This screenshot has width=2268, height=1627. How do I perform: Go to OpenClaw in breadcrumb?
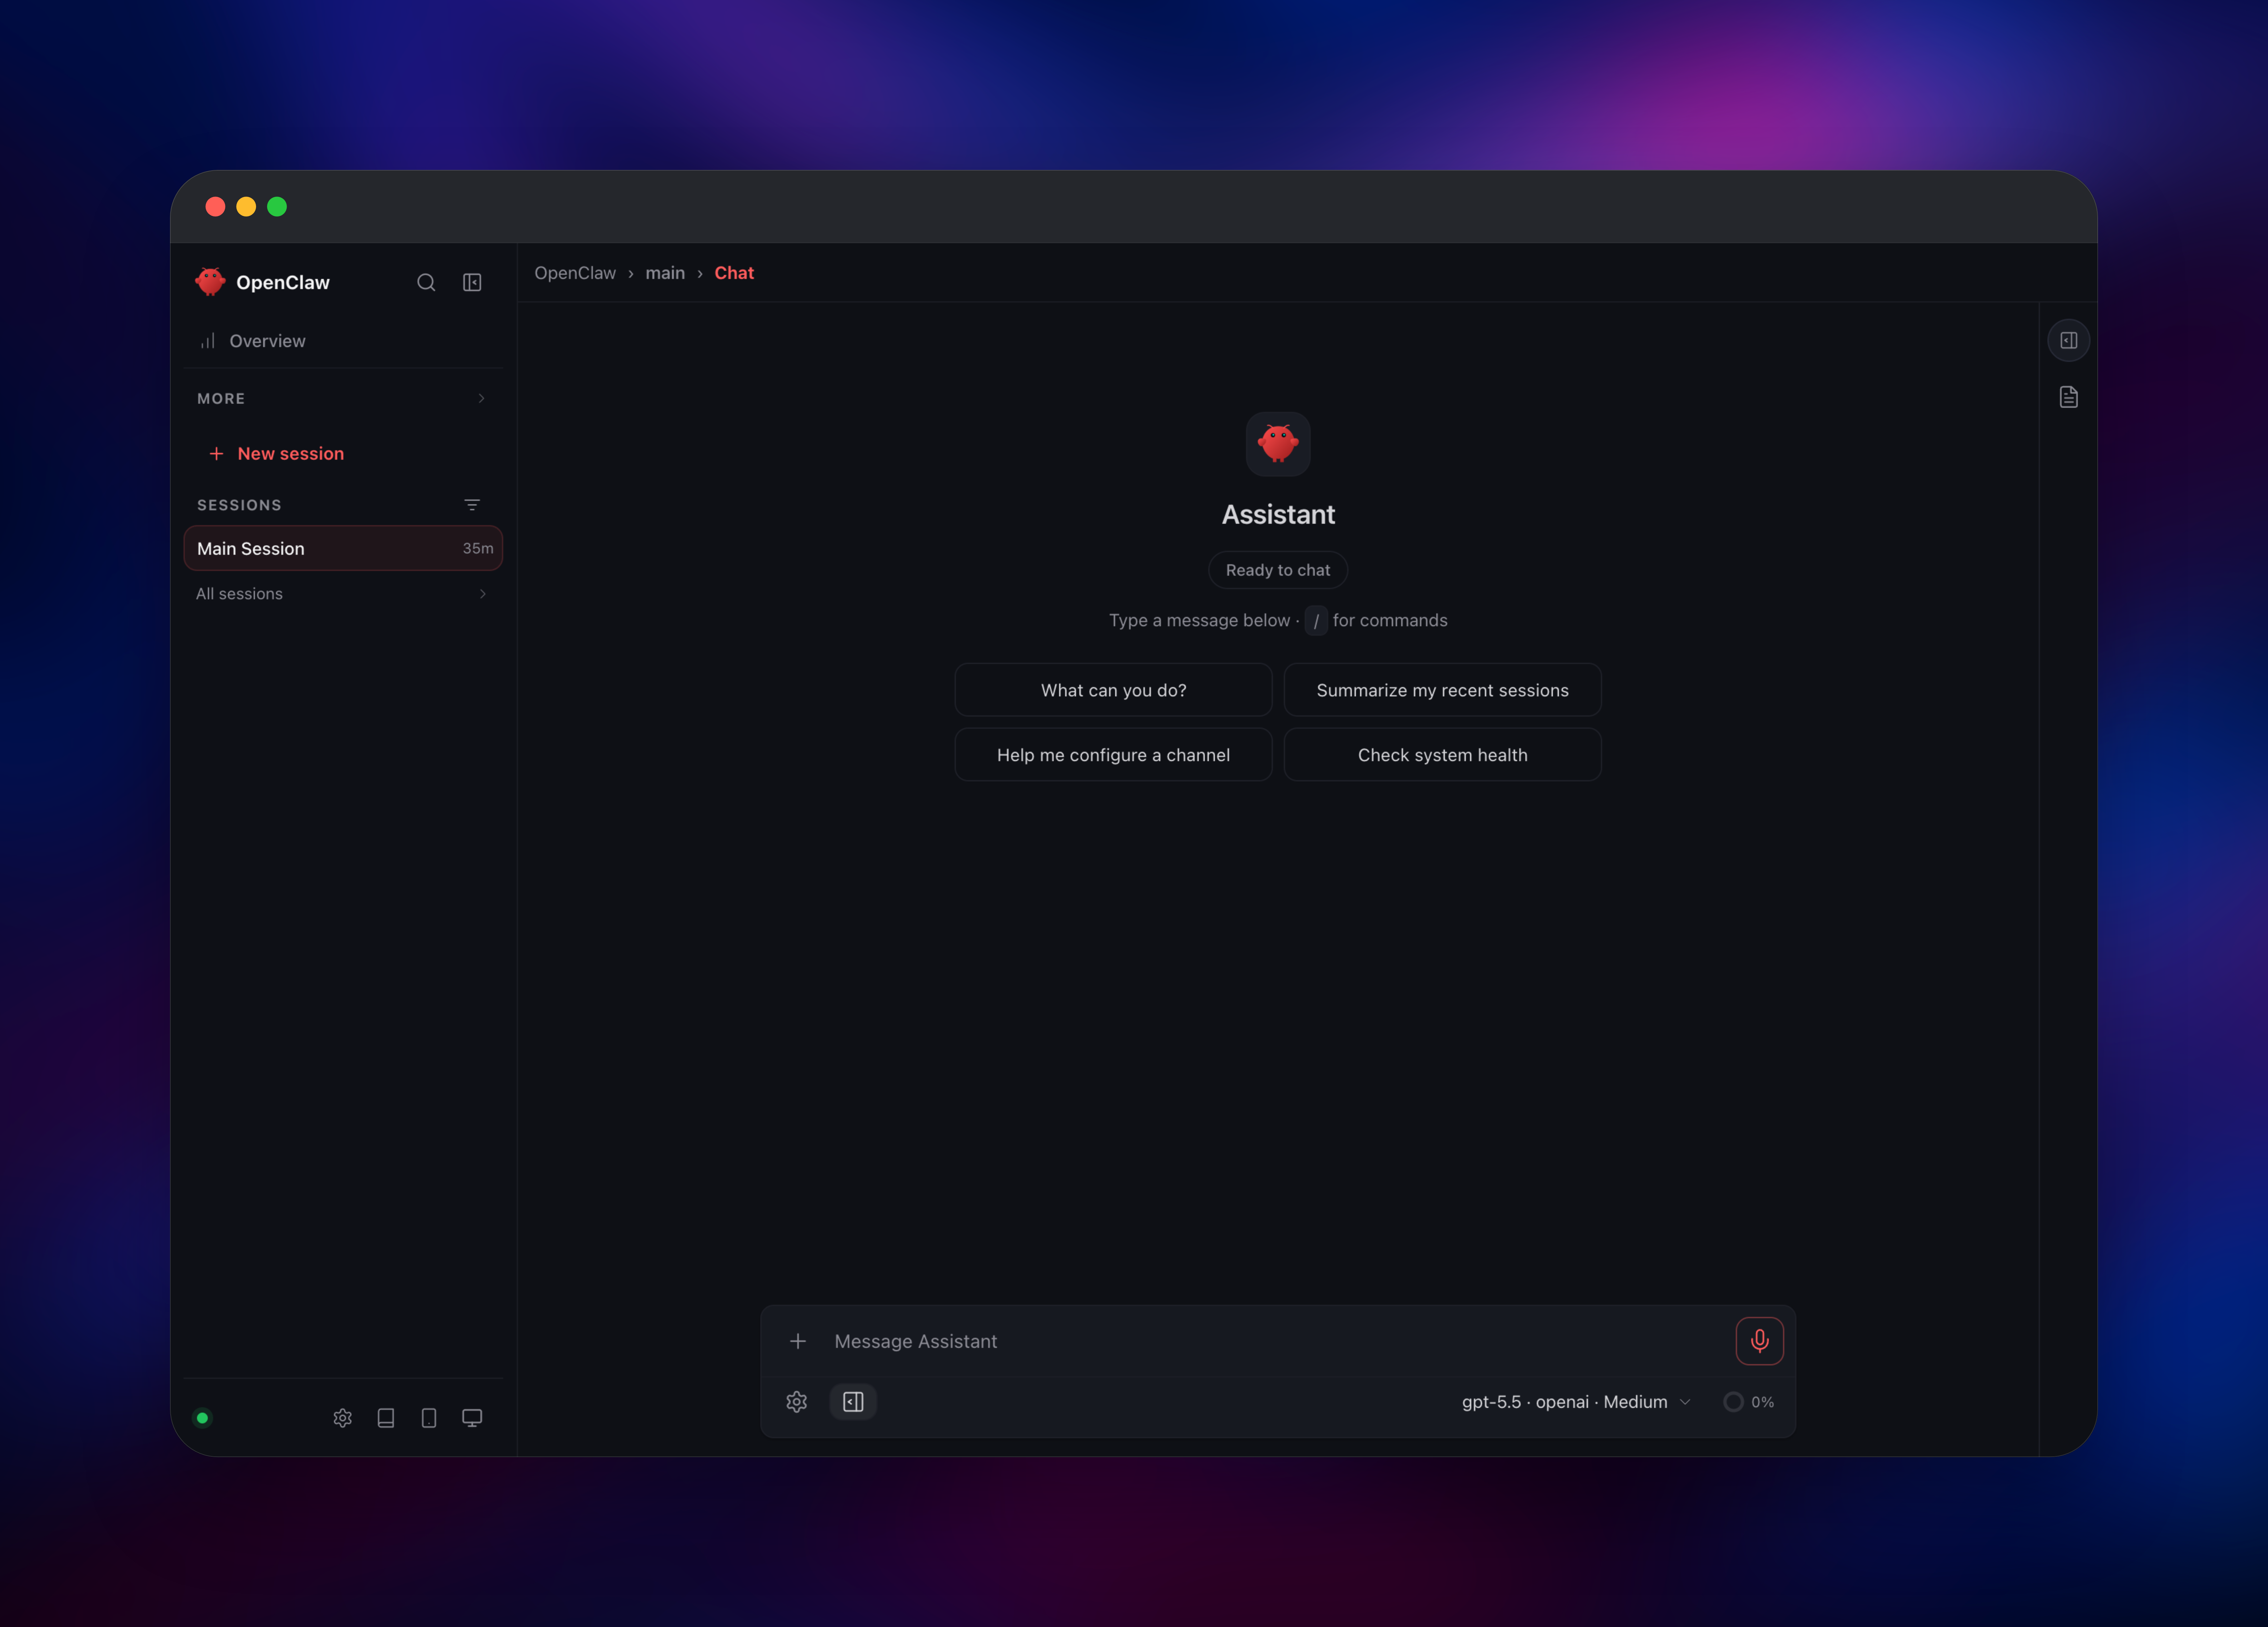click(575, 273)
